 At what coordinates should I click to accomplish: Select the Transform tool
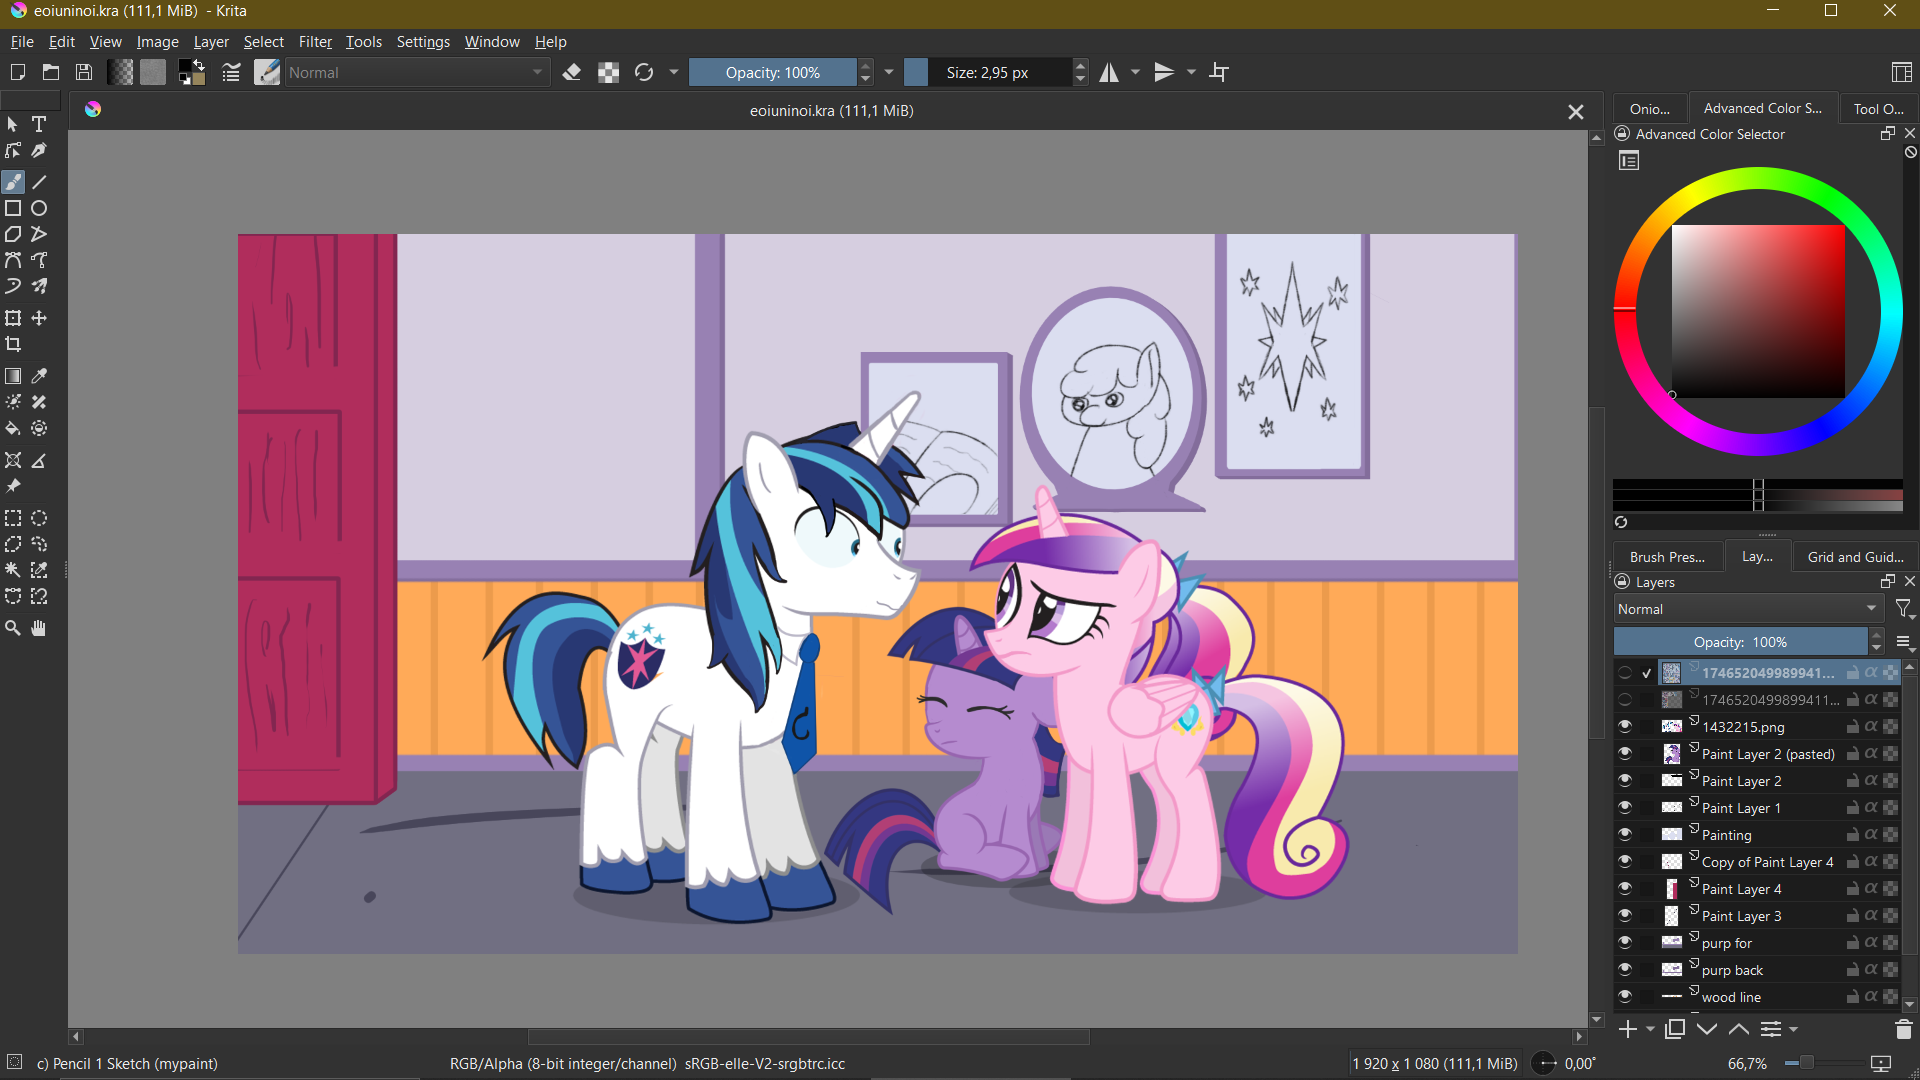[x=13, y=318]
